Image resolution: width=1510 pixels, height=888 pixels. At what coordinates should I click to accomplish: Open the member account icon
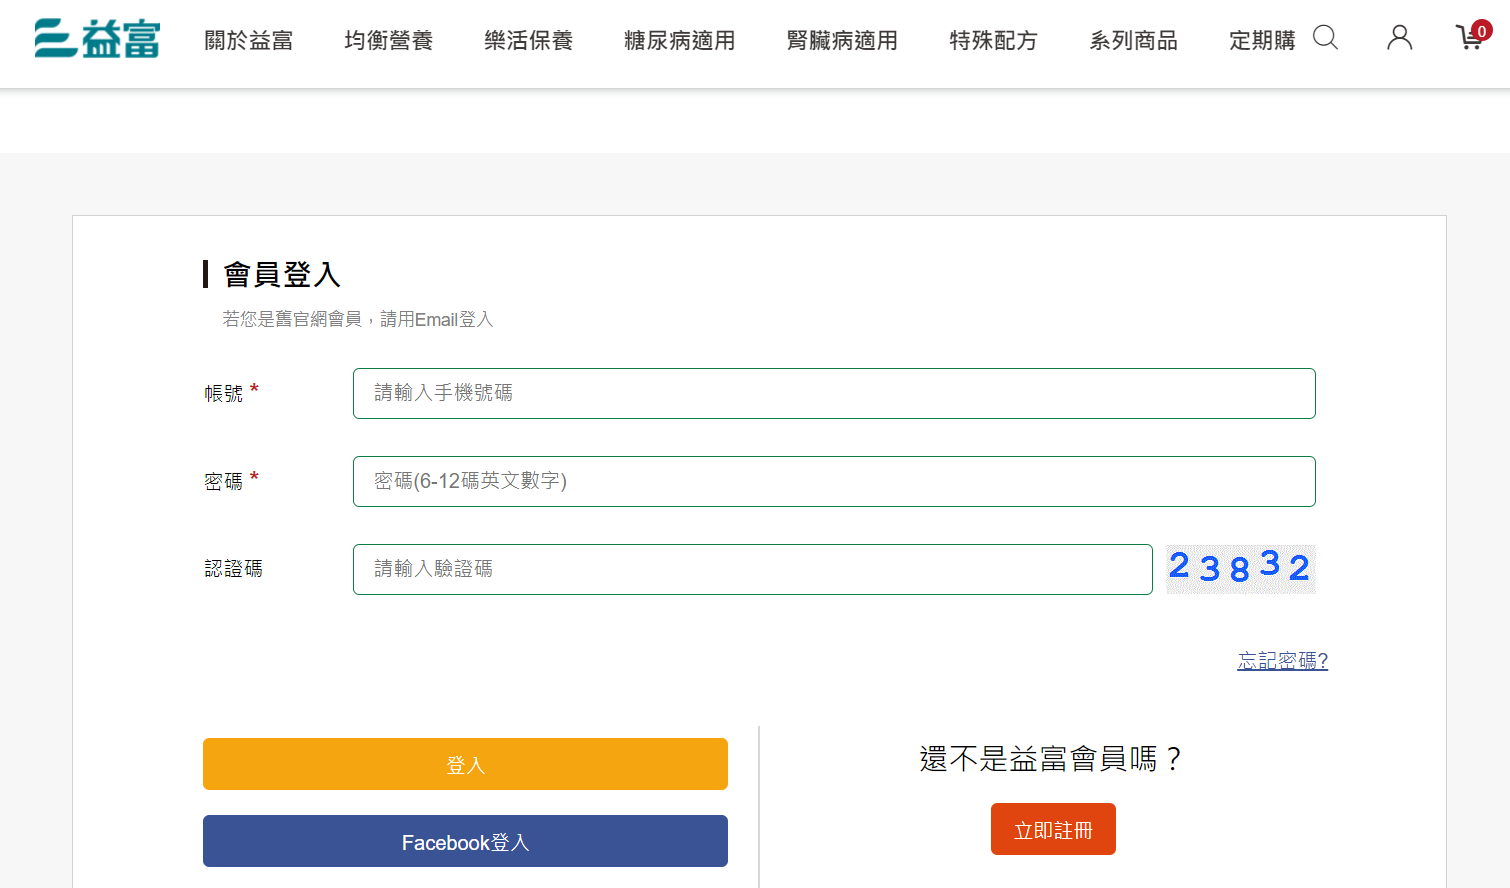click(1399, 38)
